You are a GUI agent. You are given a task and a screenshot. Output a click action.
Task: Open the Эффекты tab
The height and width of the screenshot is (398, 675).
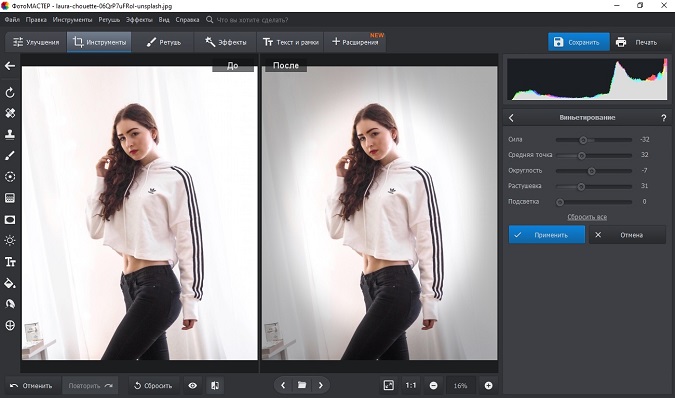pos(226,42)
